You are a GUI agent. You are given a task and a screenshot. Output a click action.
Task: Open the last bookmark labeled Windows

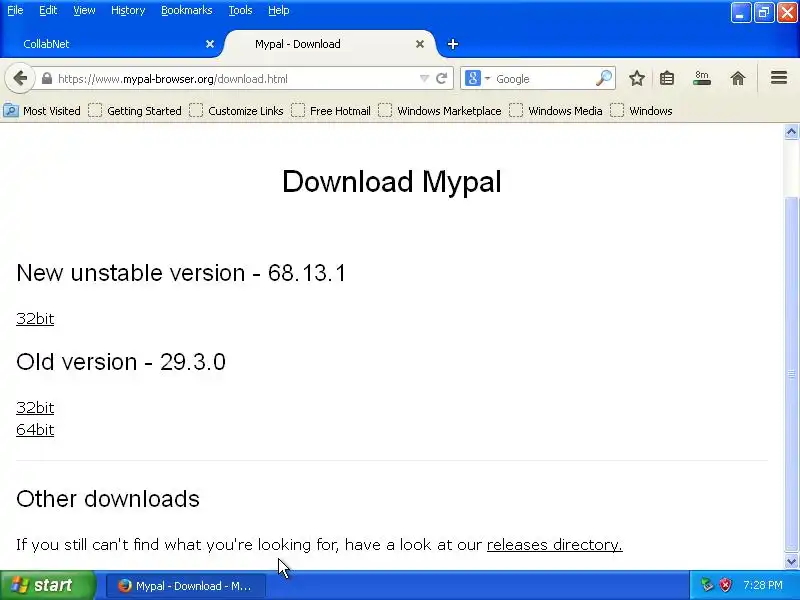[x=641, y=111]
